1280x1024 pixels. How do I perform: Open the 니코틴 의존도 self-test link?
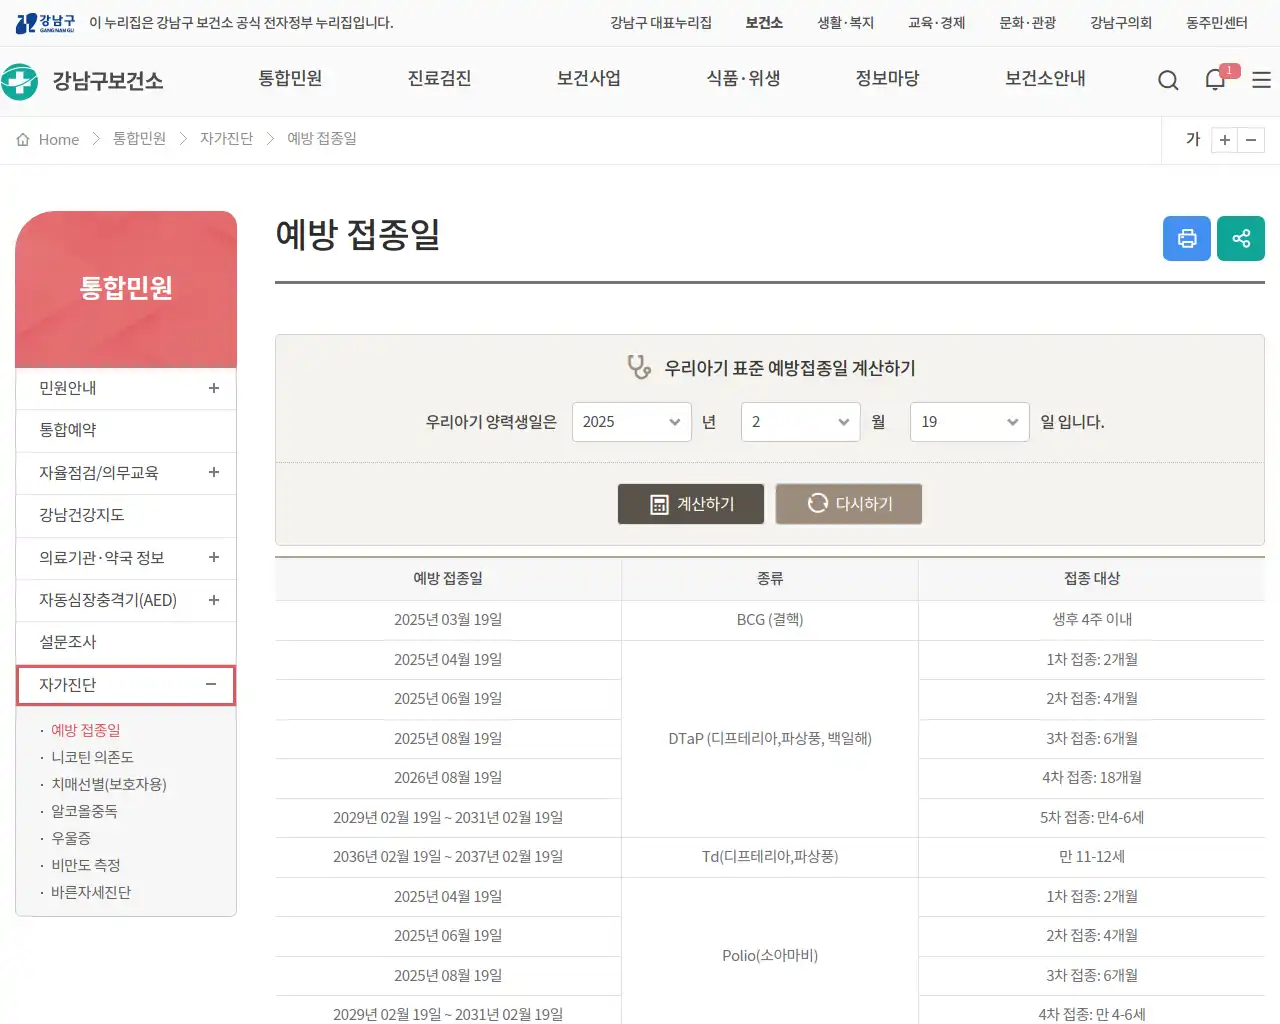[92, 757]
